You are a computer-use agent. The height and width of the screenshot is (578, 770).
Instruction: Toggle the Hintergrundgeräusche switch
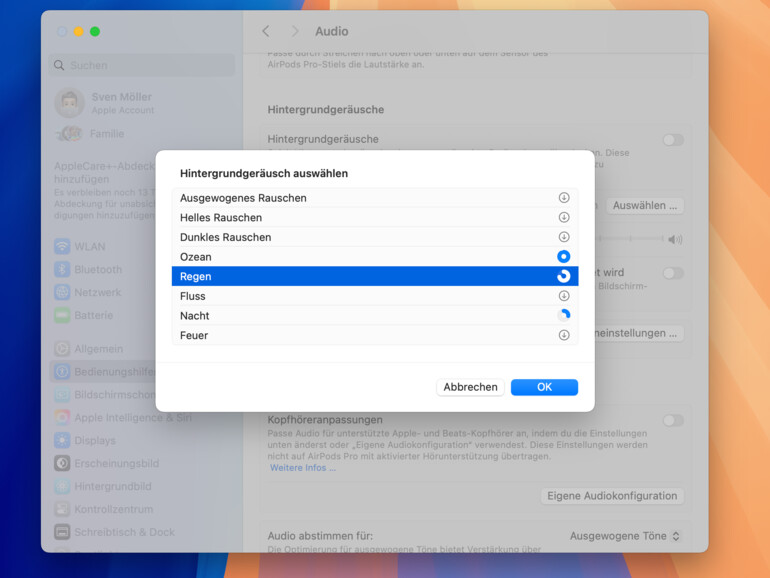673,140
